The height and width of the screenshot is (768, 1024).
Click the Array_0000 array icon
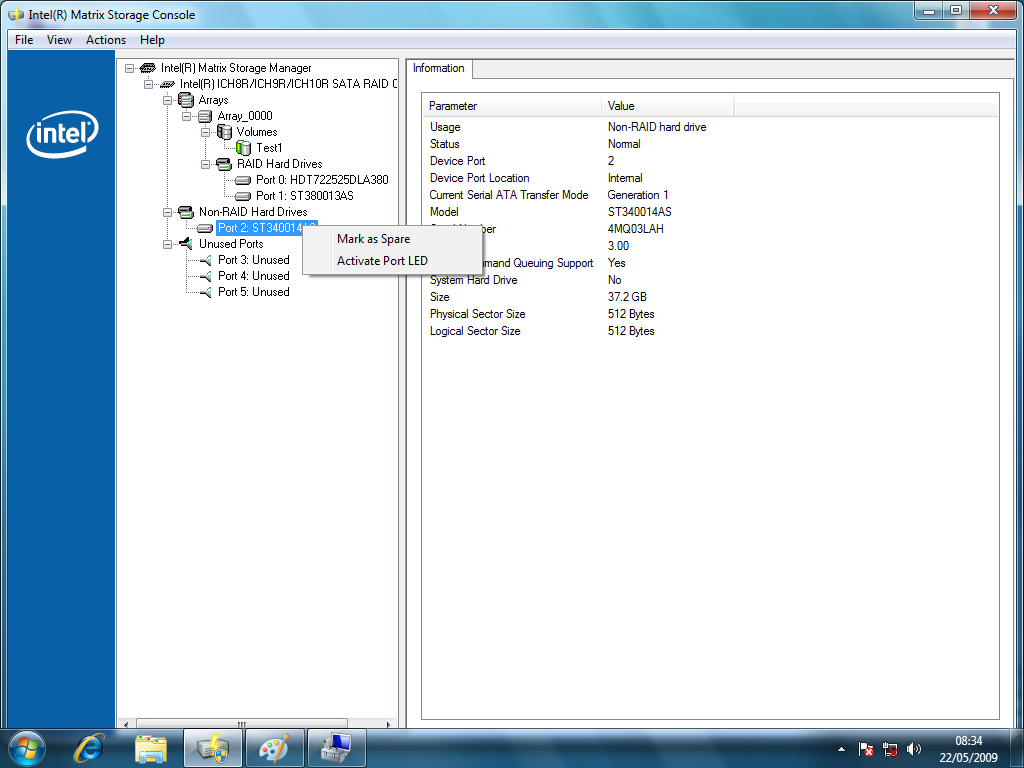pos(205,116)
